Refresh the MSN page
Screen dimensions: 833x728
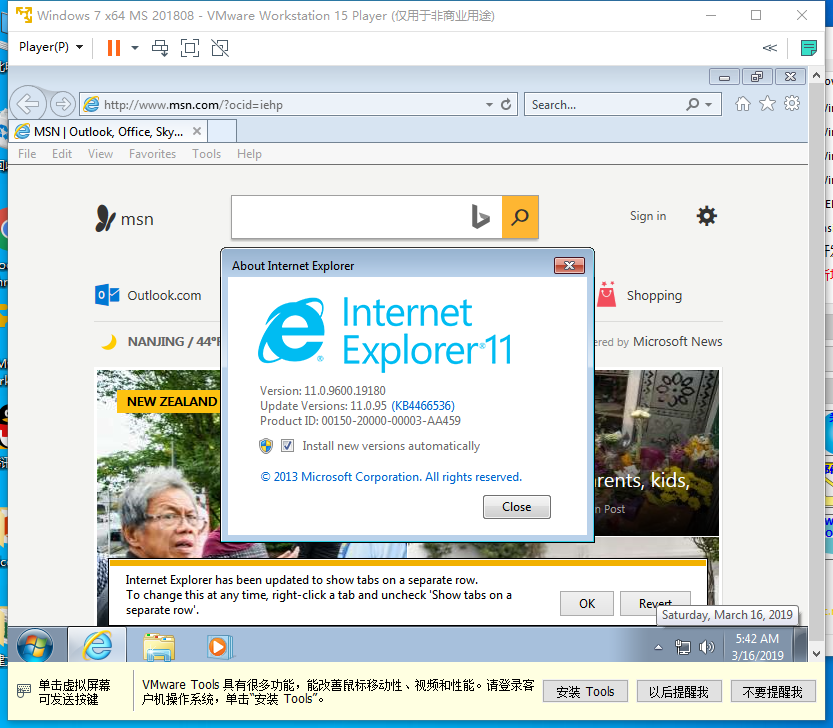point(506,104)
